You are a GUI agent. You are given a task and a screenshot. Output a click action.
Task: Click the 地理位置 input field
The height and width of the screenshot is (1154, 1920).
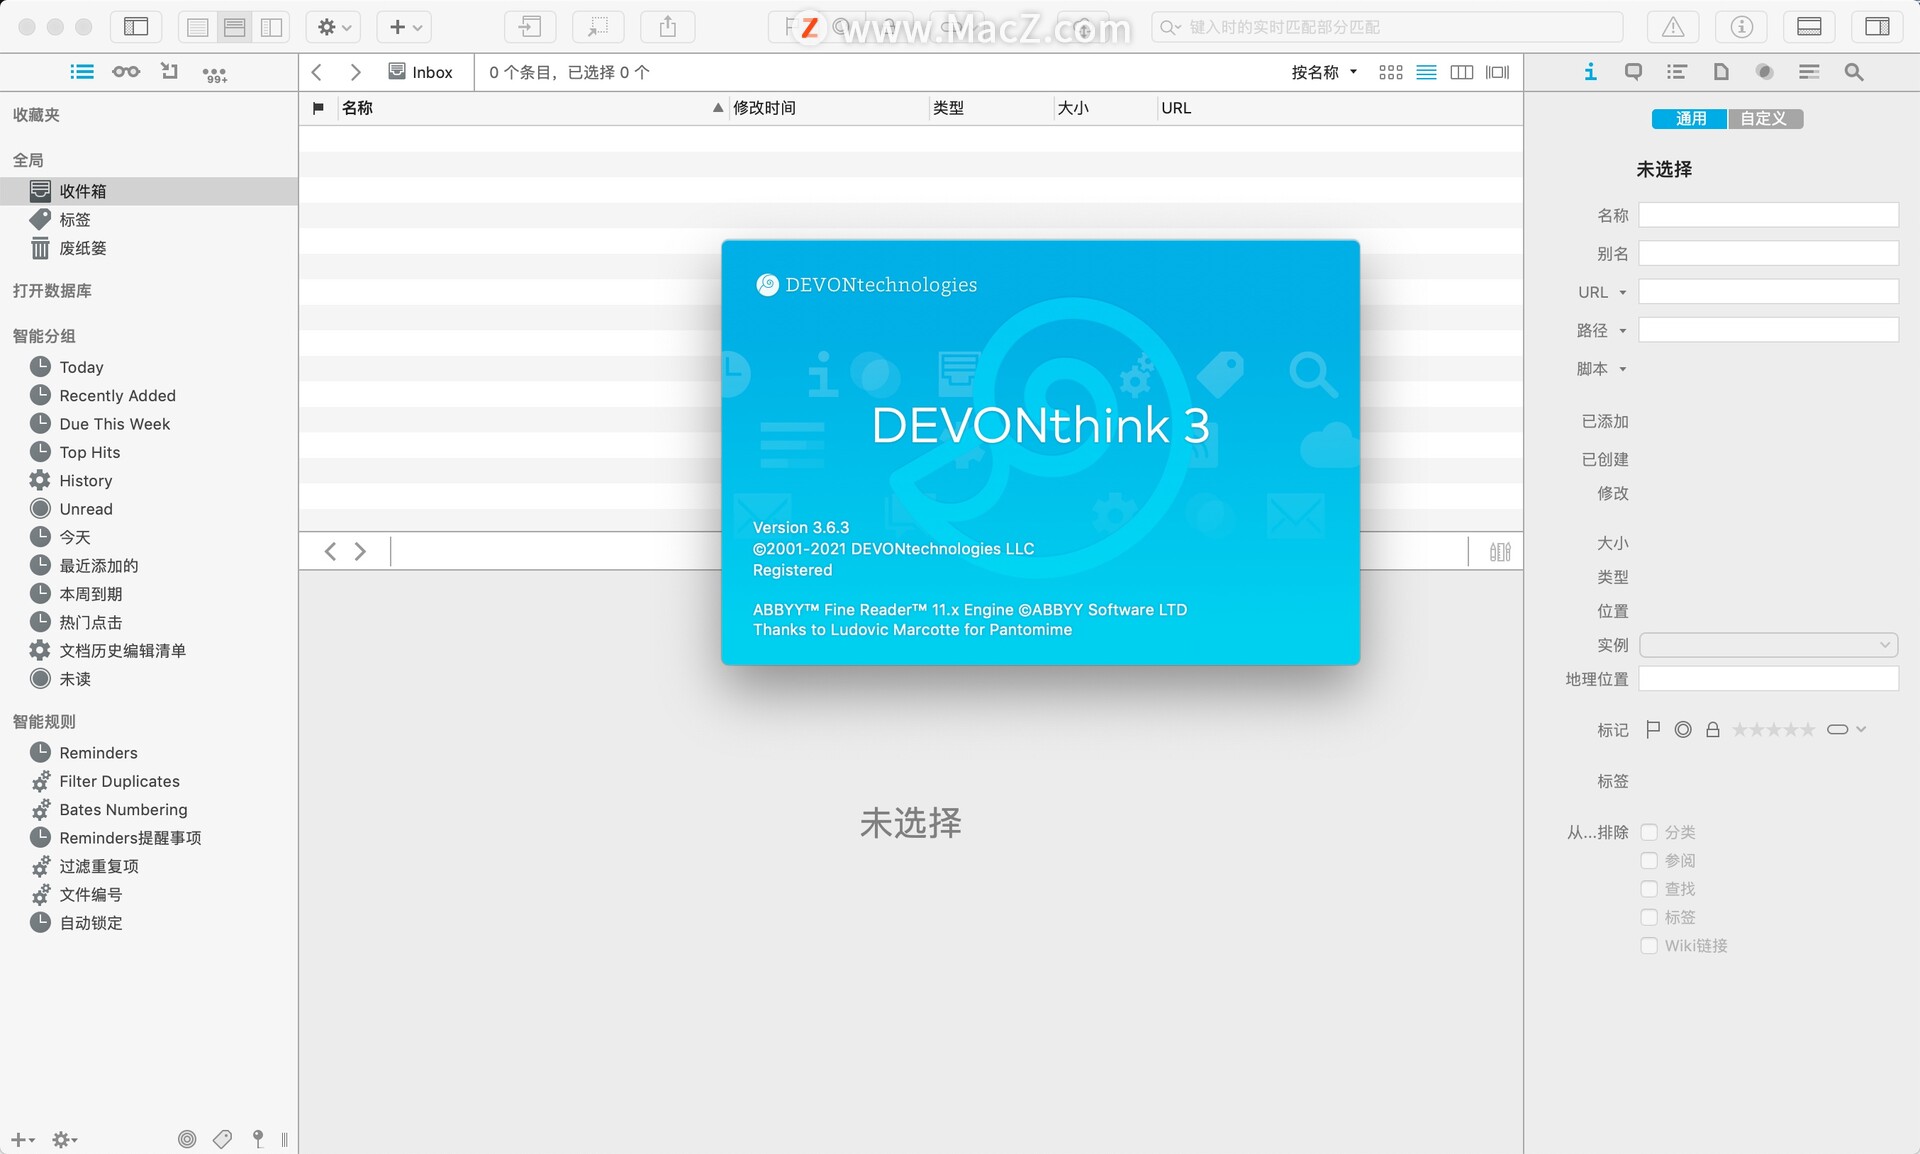(x=1768, y=679)
